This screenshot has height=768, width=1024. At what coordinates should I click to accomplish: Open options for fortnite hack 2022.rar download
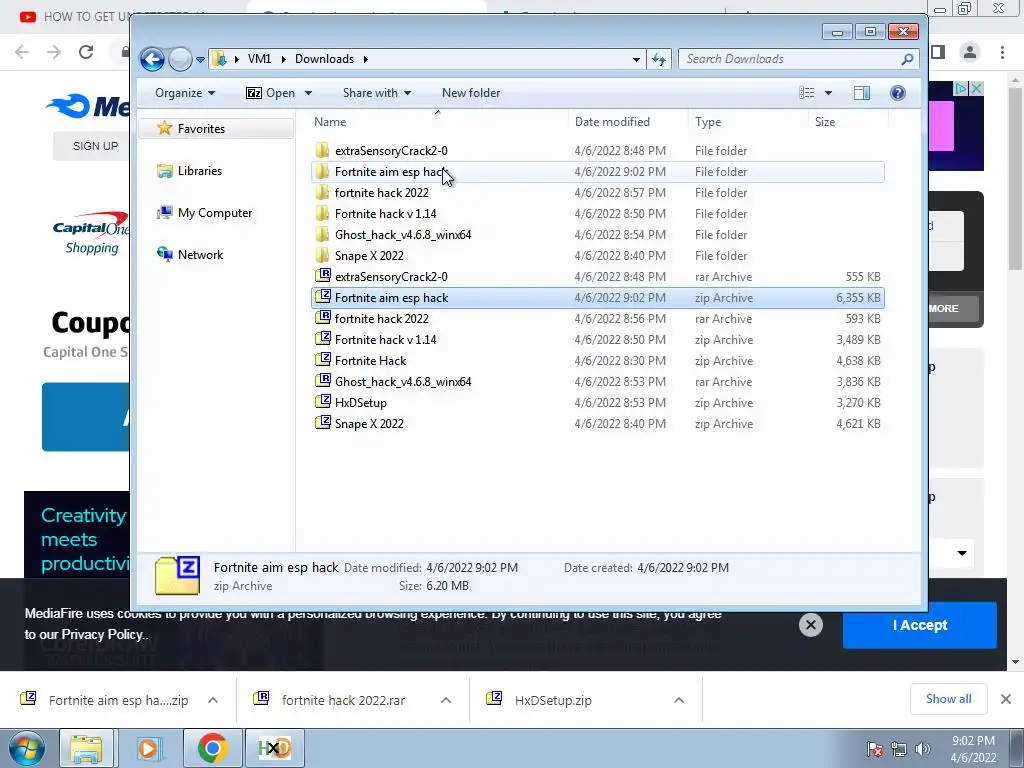pos(445,700)
